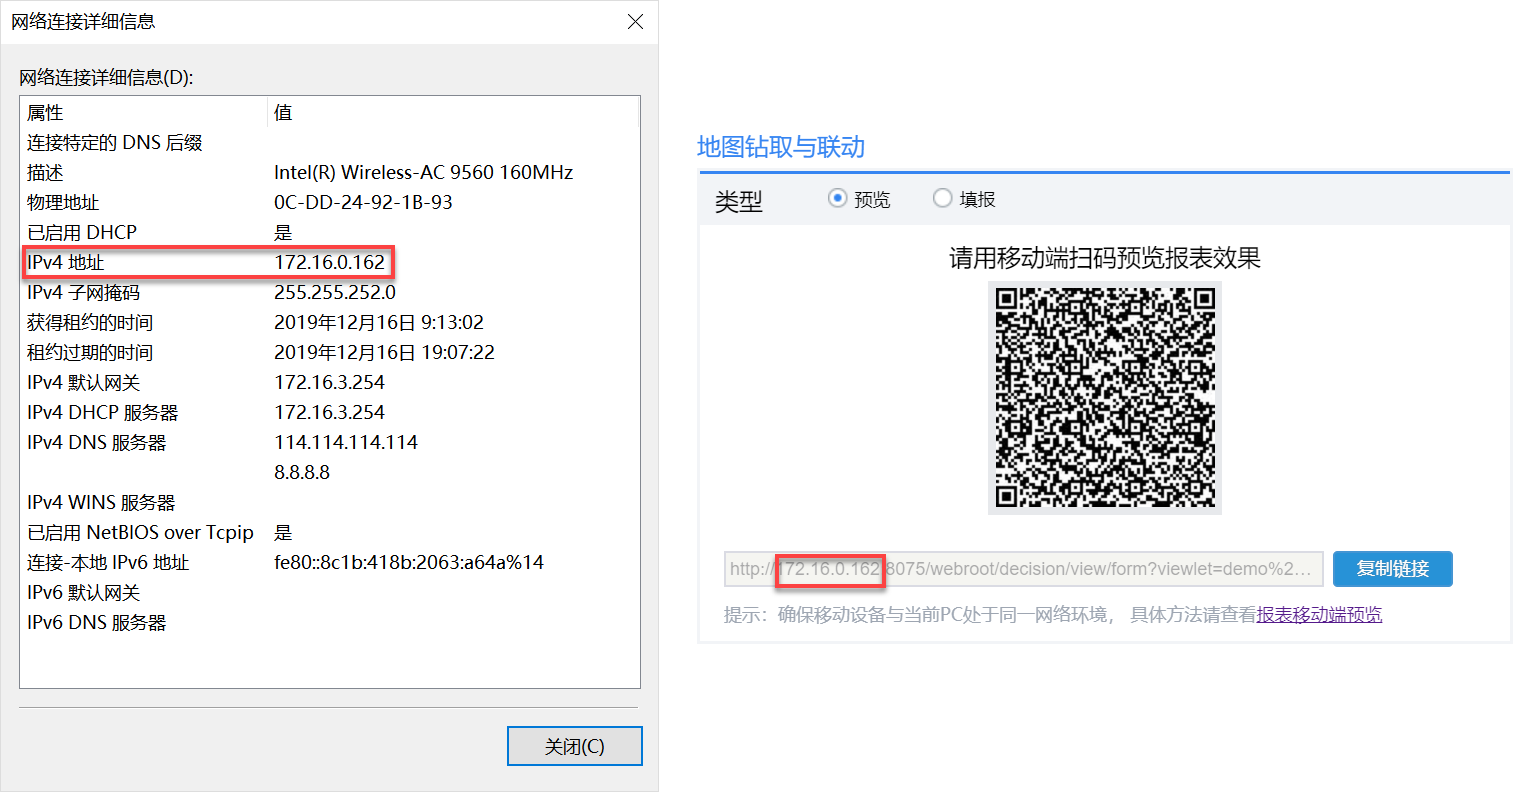The width and height of the screenshot is (1529, 792).
Task: Click the secondary DNS value 8.8.8.8
Action: click(302, 473)
